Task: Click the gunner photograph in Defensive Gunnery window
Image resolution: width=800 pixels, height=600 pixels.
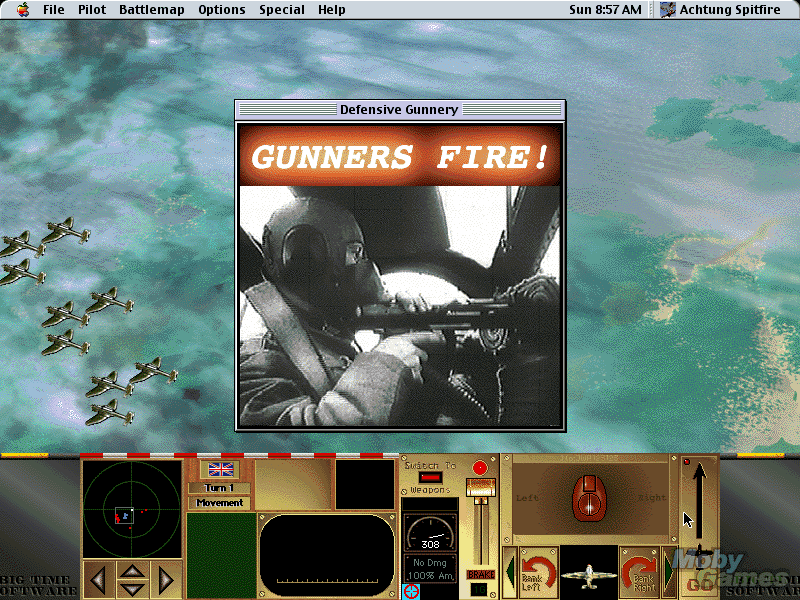Action: [400, 306]
